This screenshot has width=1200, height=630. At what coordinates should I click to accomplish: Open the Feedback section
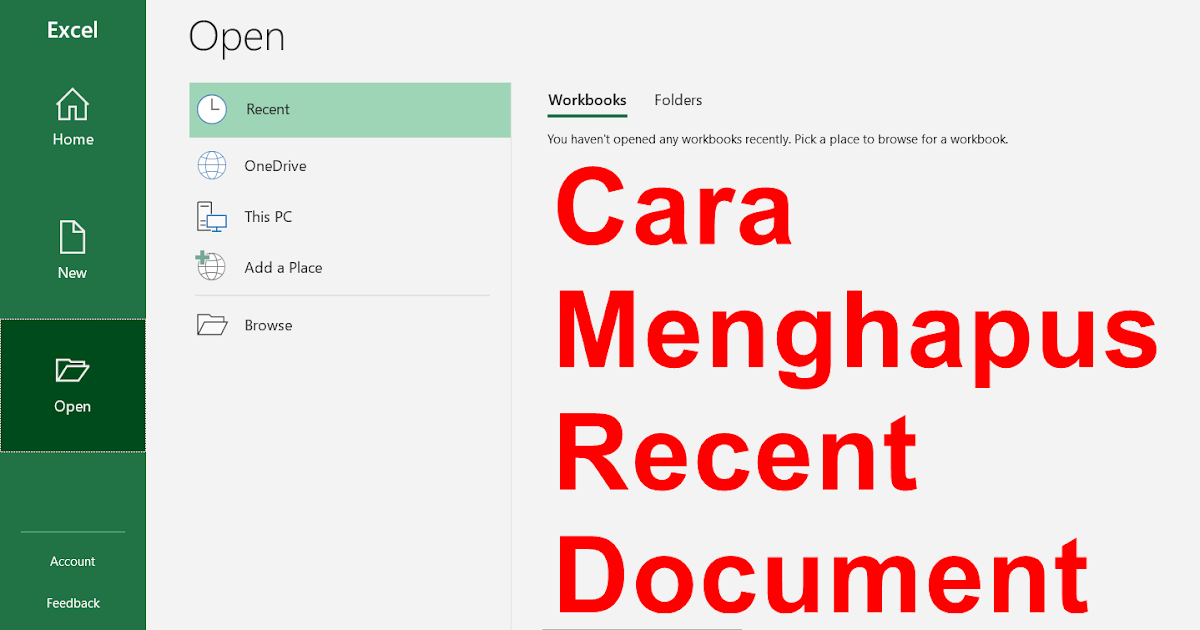pos(72,602)
